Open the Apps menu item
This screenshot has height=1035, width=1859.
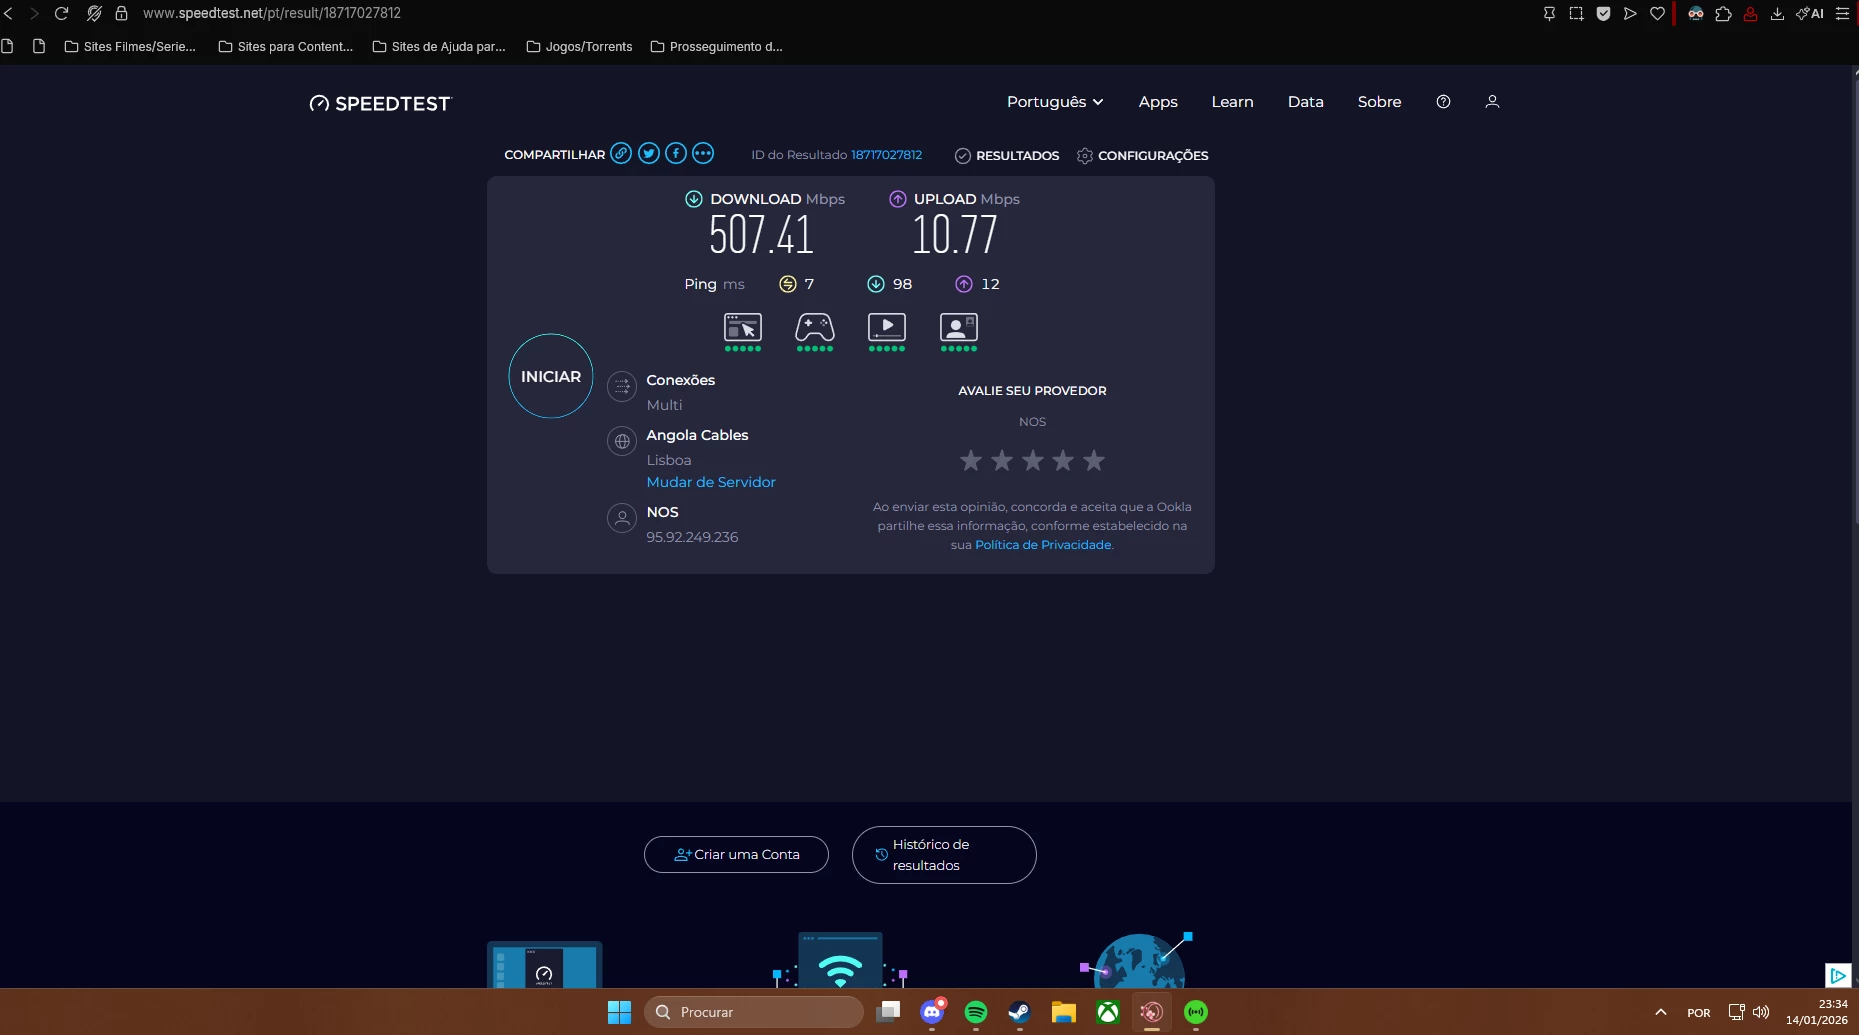click(x=1157, y=102)
